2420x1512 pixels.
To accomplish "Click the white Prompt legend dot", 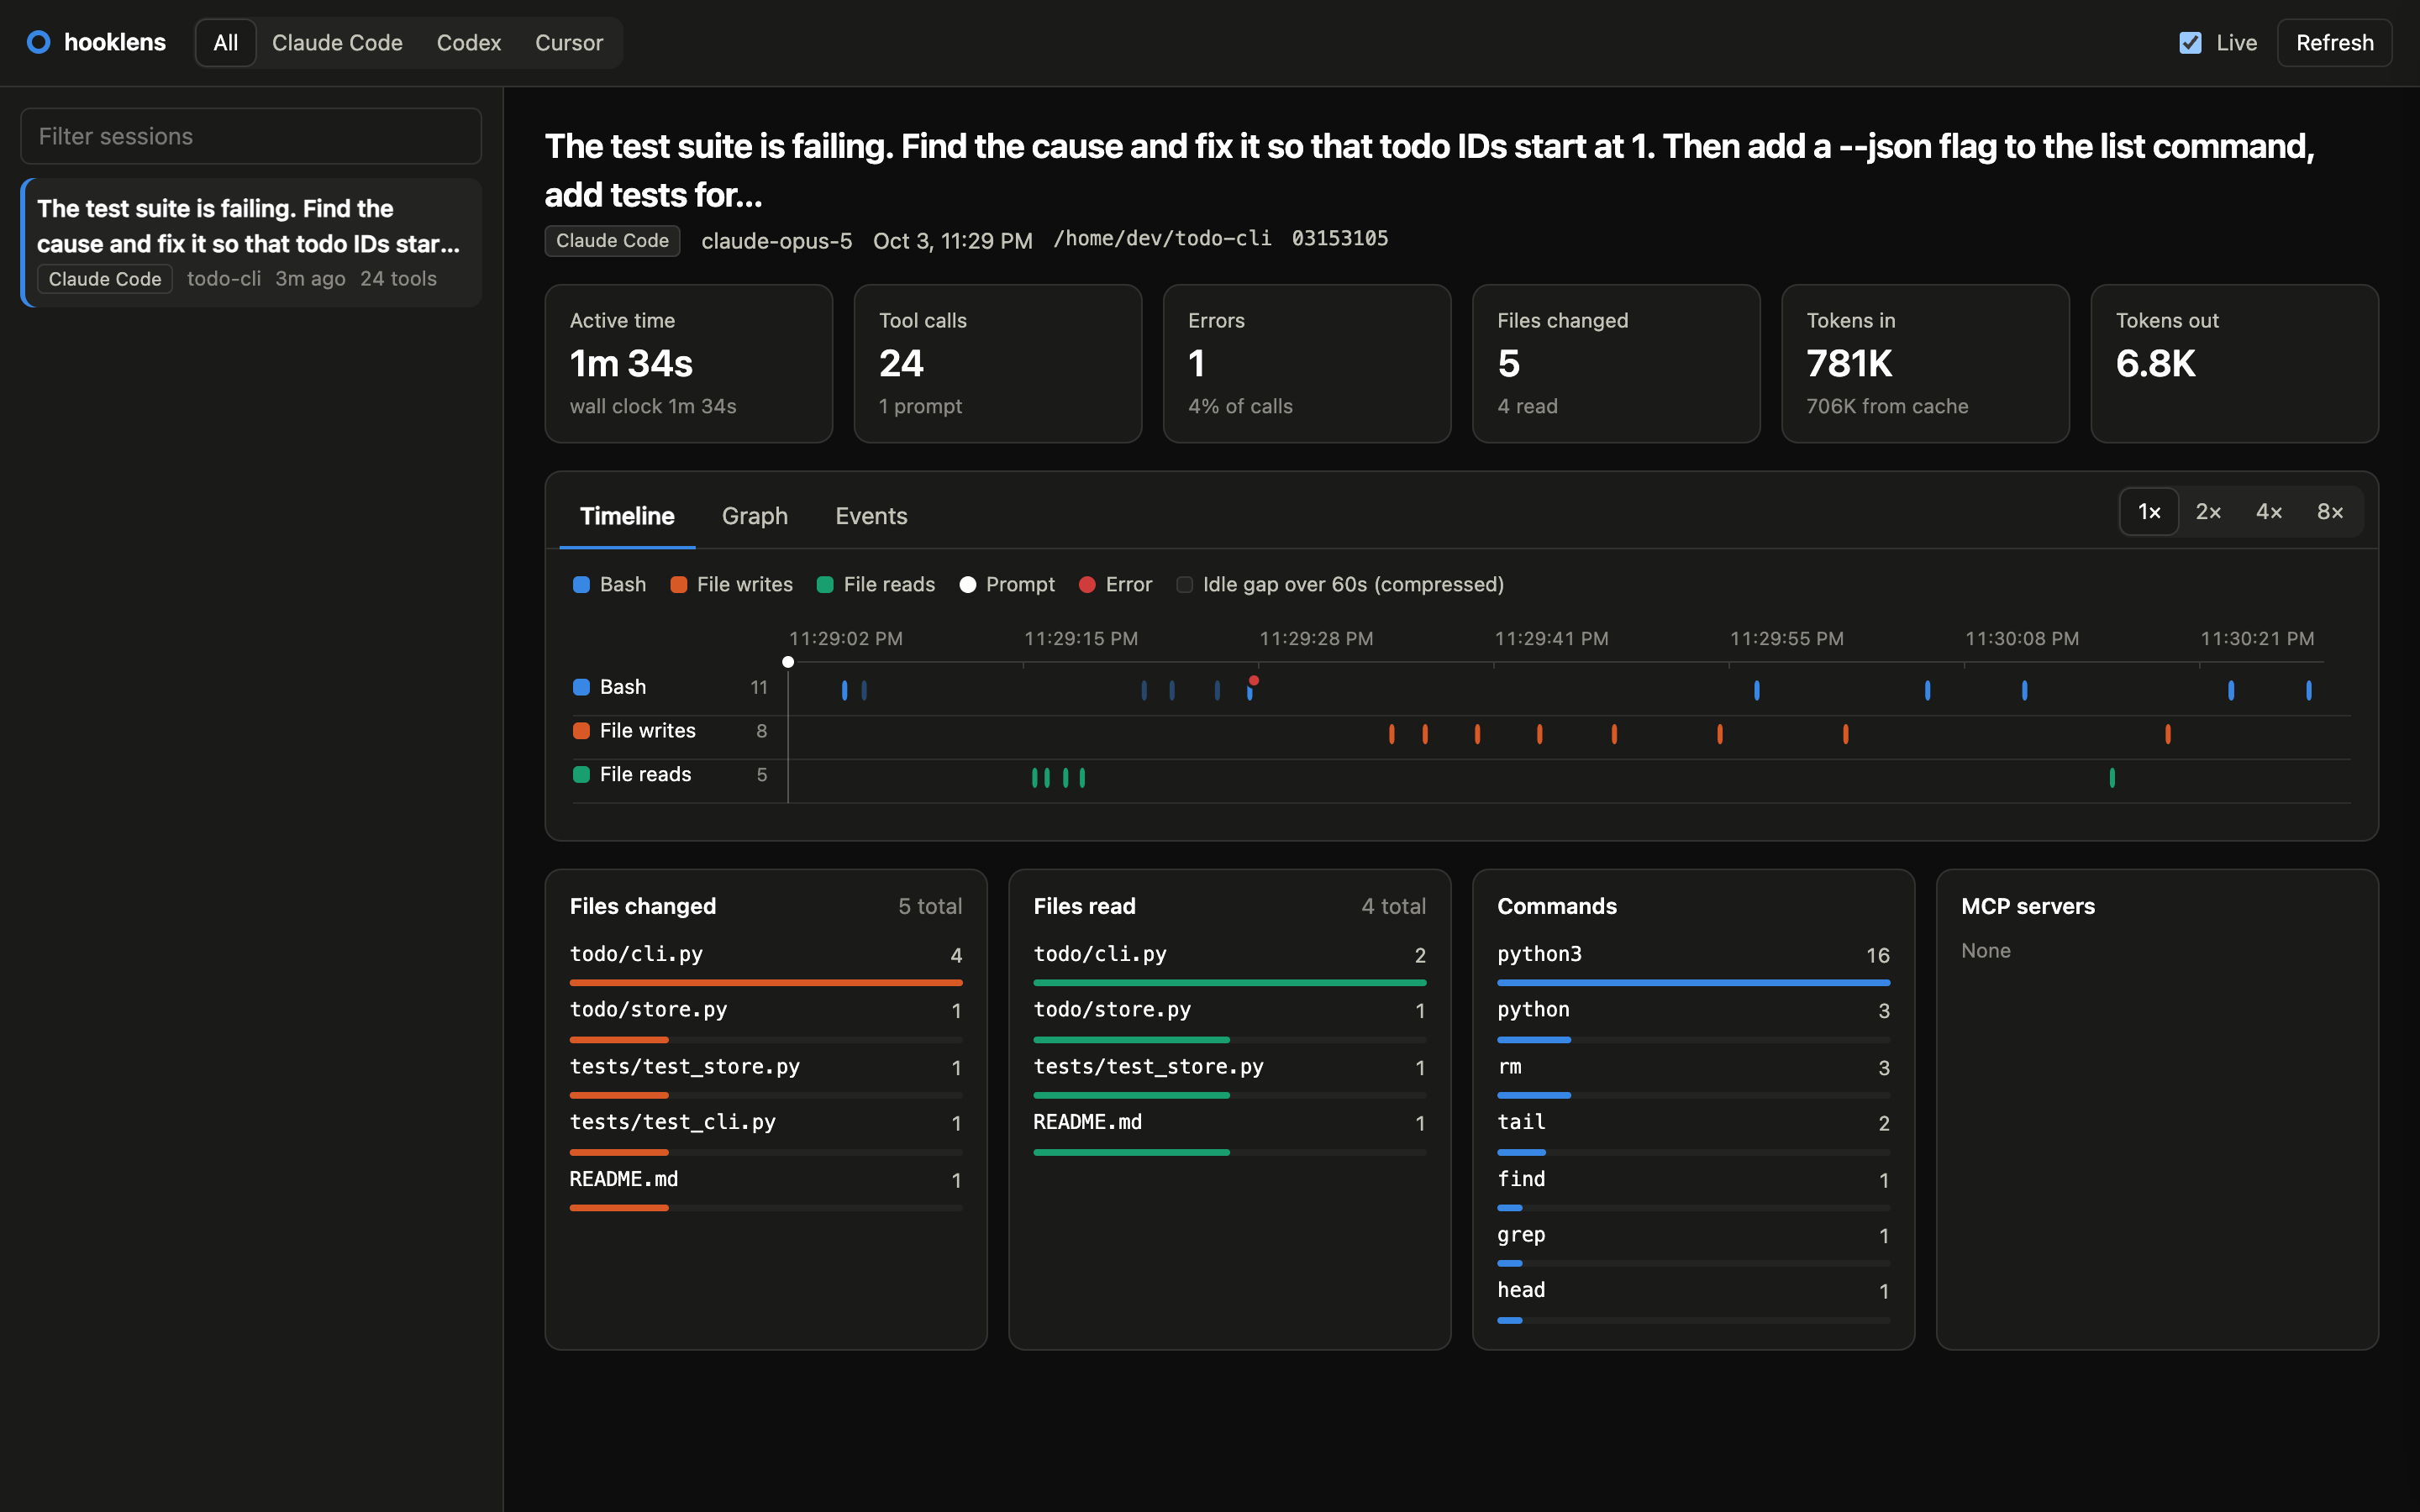I will [967, 585].
